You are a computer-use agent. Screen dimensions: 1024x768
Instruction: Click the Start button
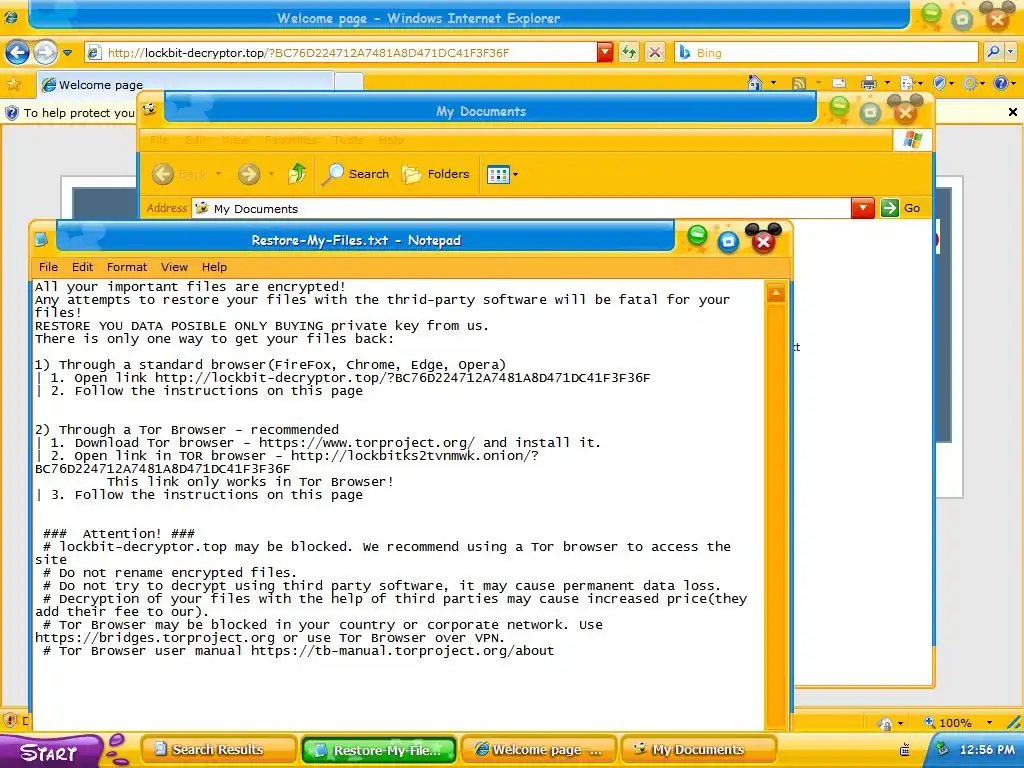click(51, 751)
